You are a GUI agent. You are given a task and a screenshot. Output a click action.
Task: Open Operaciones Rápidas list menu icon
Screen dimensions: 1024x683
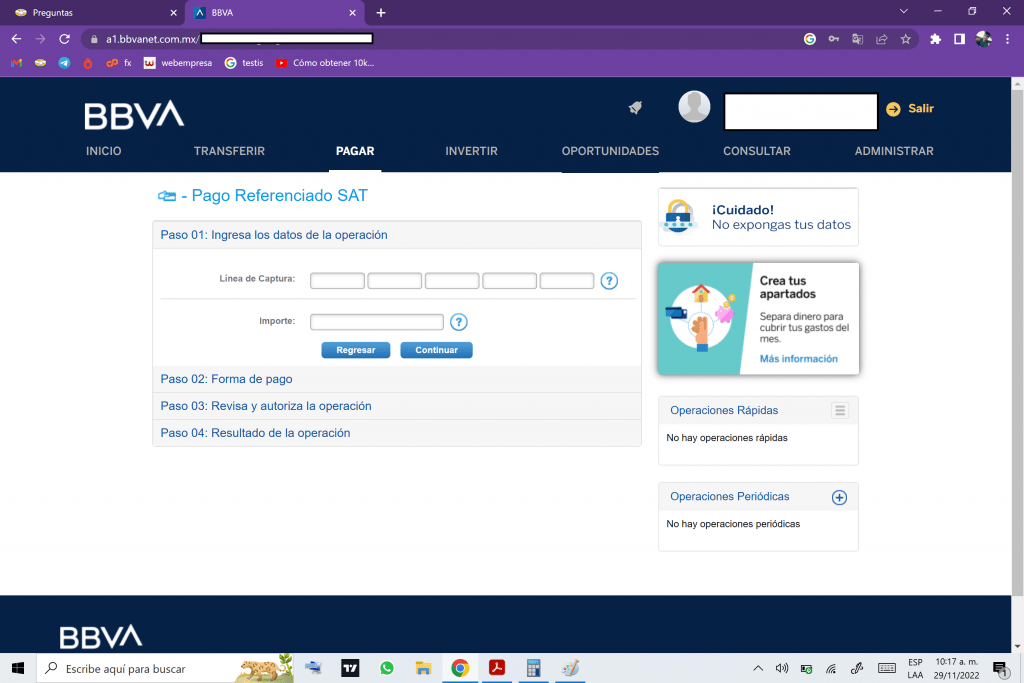pyautogui.click(x=840, y=410)
